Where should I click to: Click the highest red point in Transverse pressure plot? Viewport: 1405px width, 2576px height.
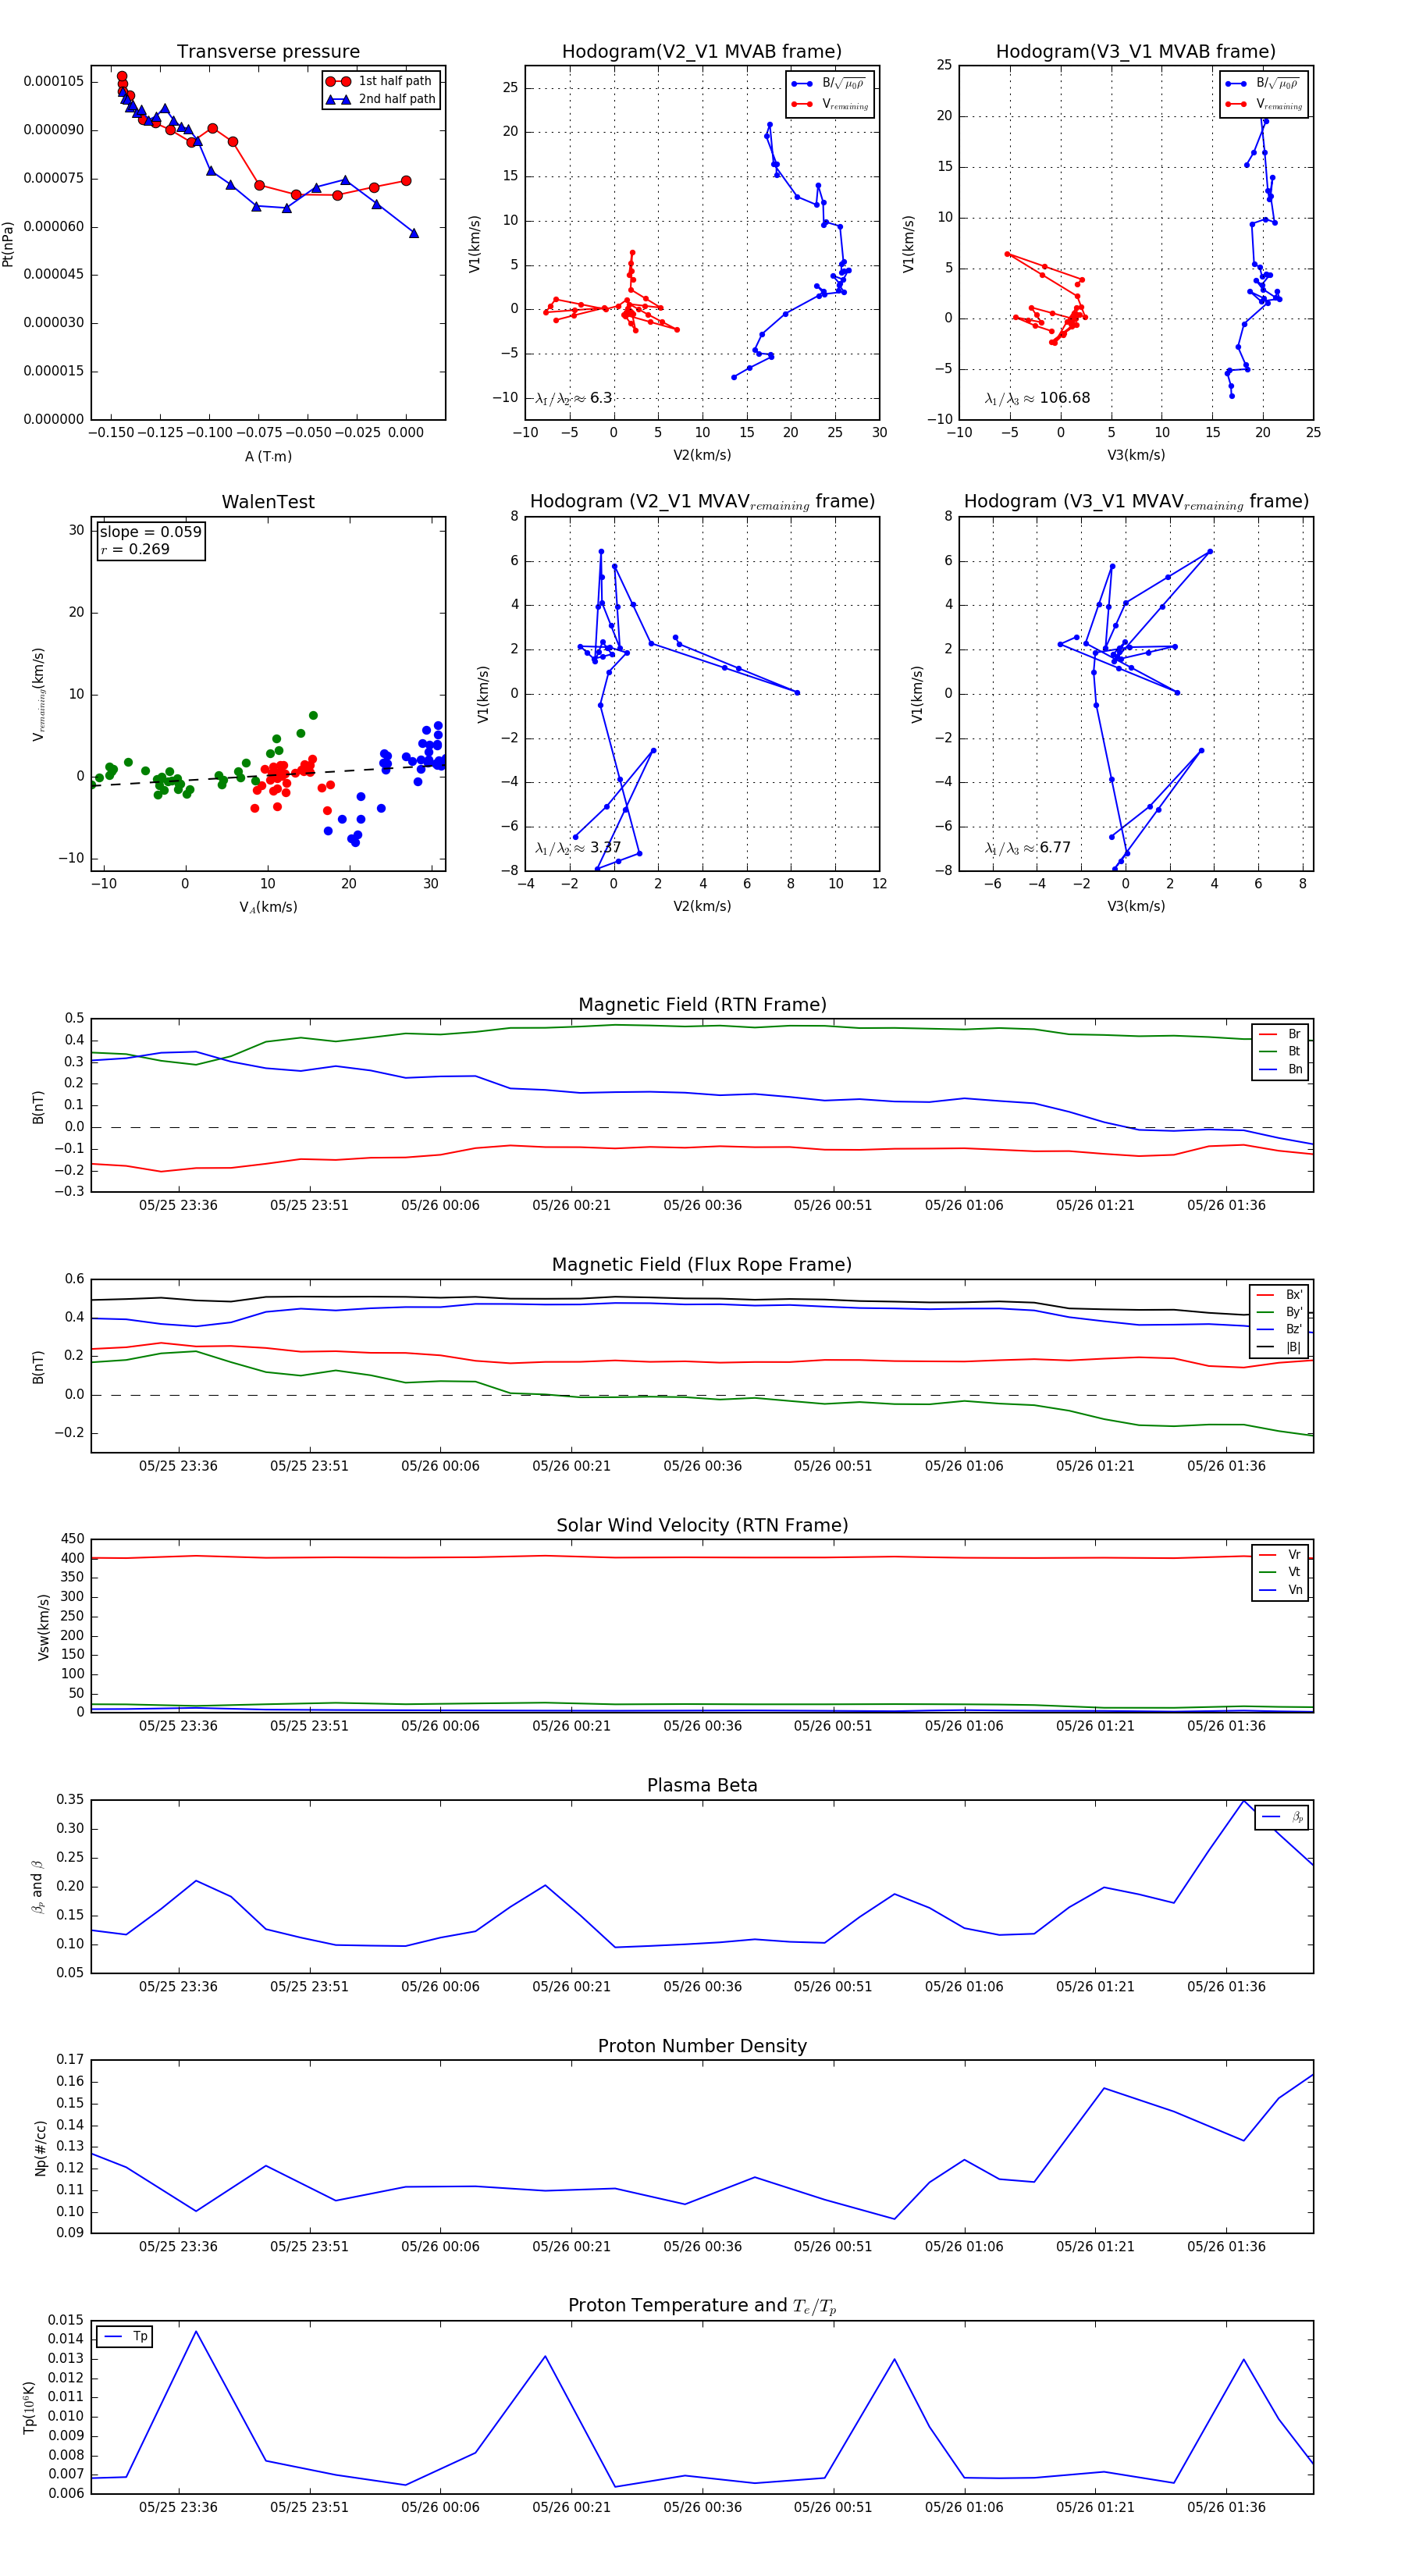(x=122, y=76)
